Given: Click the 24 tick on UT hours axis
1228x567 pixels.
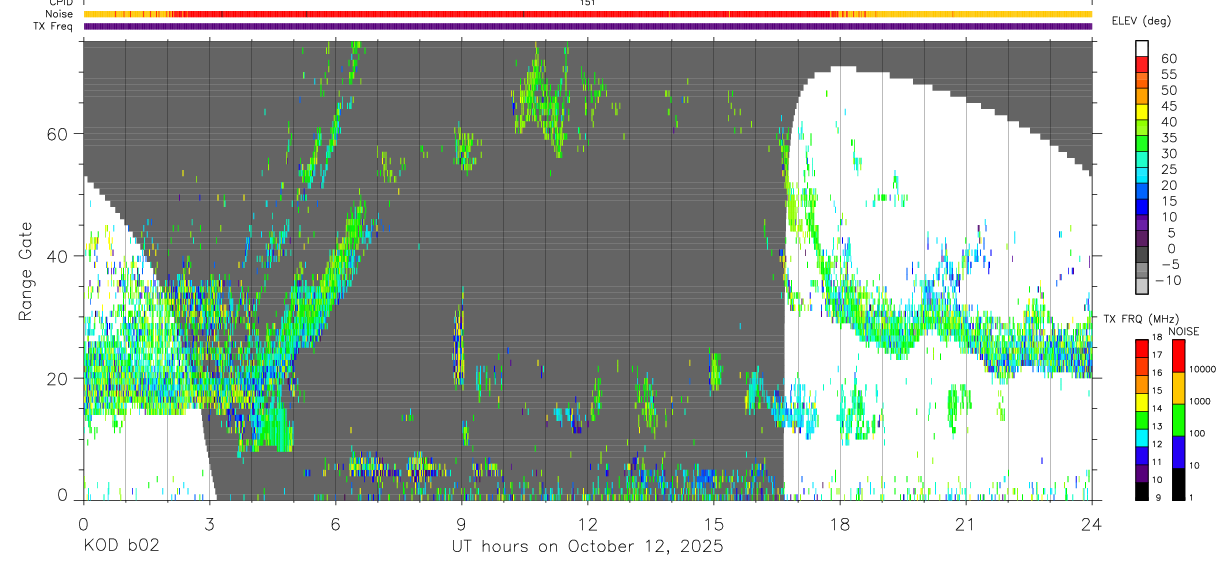Looking at the screenshot, I should [x=1092, y=523].
